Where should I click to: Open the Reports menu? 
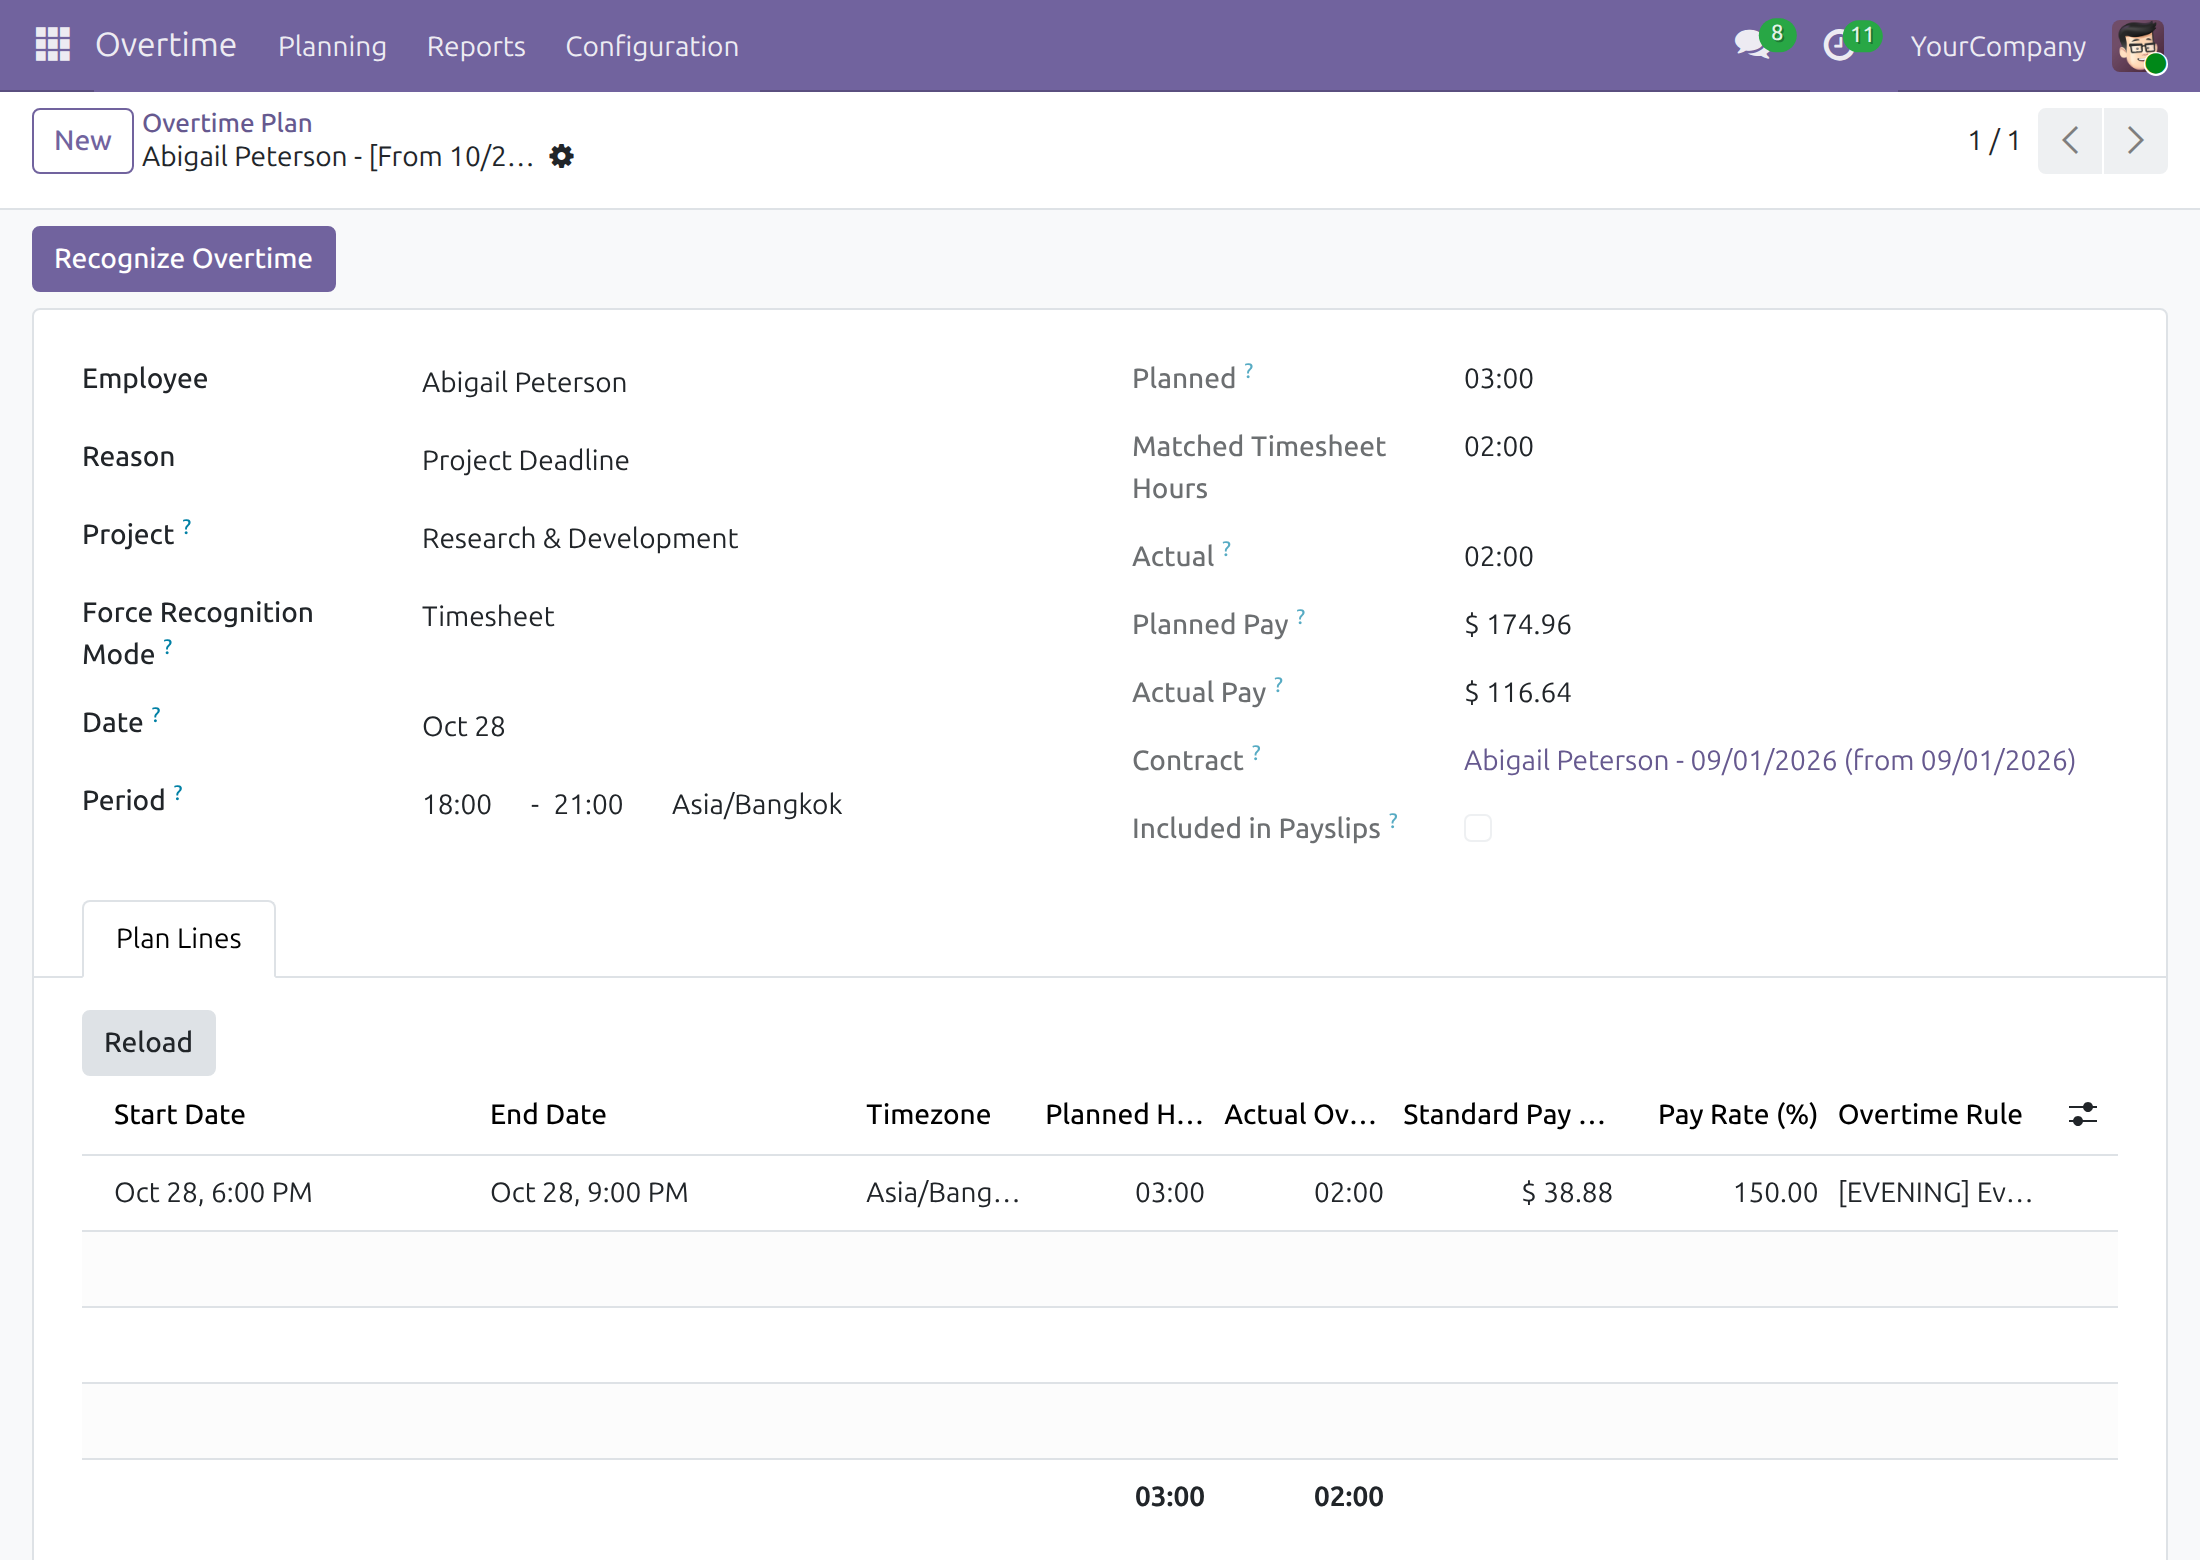click(476, 46)
